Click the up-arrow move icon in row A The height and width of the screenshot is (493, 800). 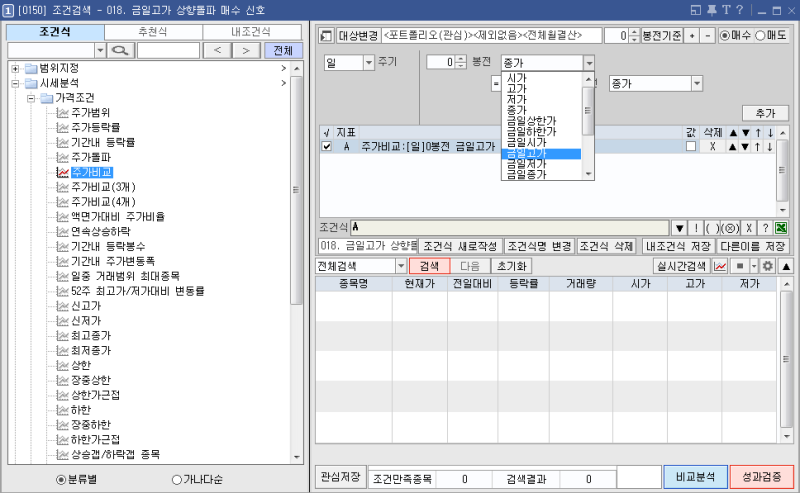pyautogui.click(x=758, y=147)
